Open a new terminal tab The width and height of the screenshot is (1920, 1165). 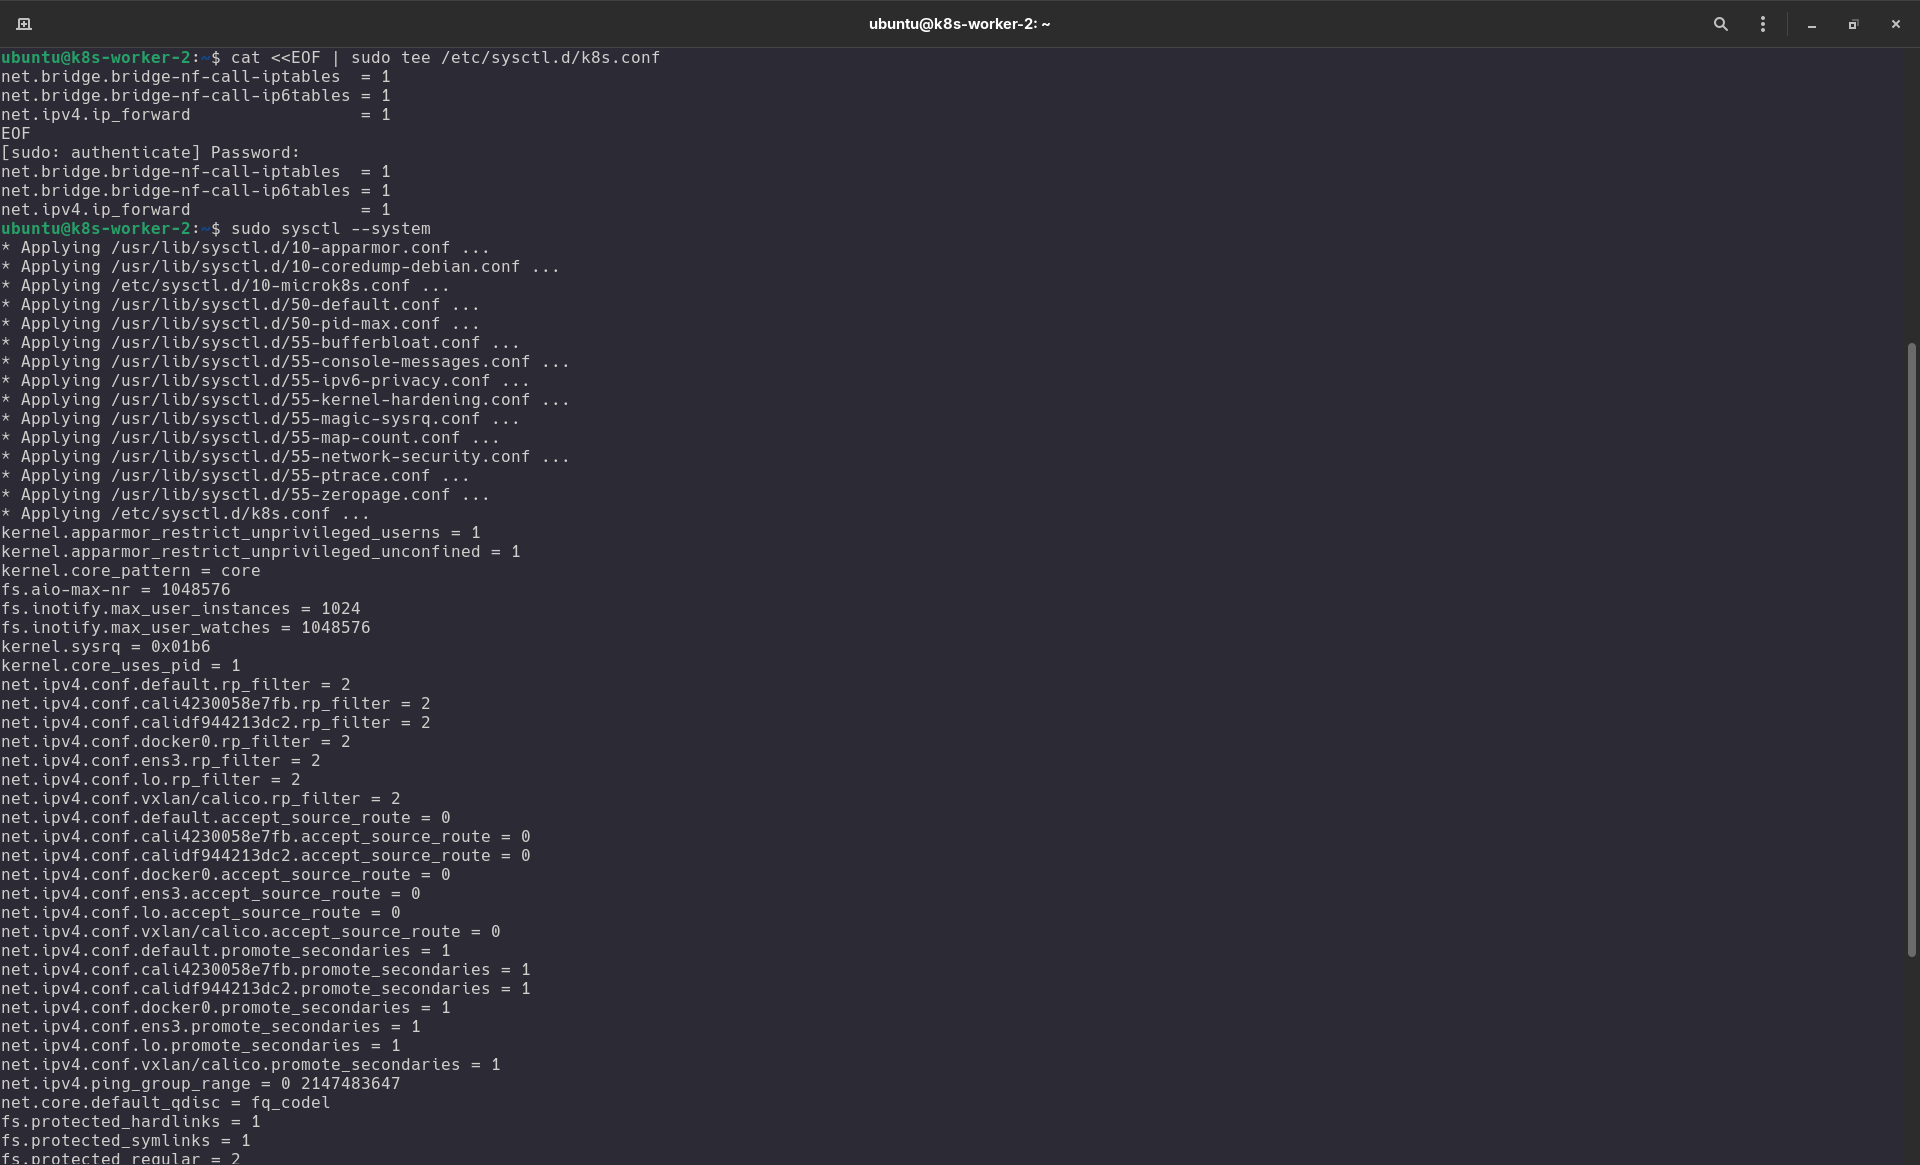pyautogui.click(x=24, y=23)
